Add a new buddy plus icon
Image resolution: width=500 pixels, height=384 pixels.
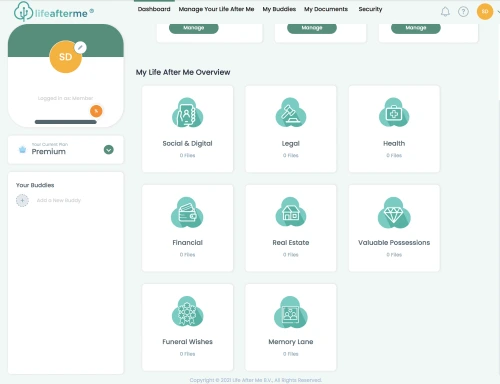22,200
